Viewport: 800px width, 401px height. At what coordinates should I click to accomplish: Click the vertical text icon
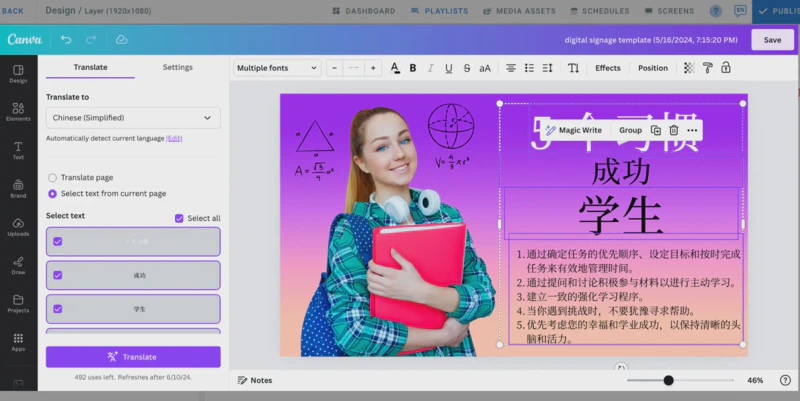click(x=573, y=68)
